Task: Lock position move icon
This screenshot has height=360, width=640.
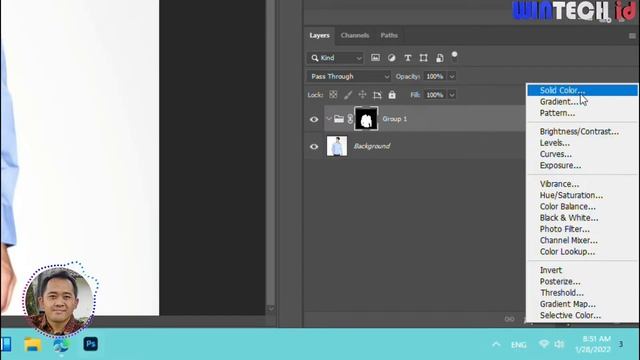Action: (x=362, y=95)
